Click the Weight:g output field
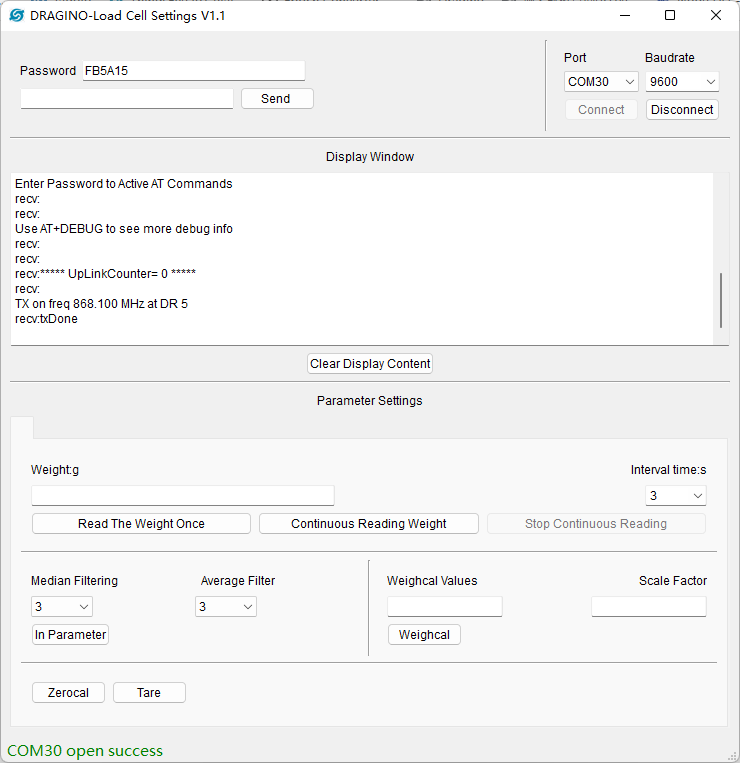Viewport: 740px width, 763px height. pyautogui.click(x=183, y=496)
